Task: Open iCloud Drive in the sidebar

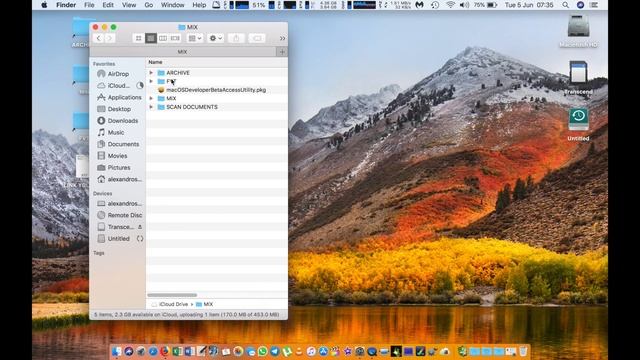Action: tap(118, 86)
